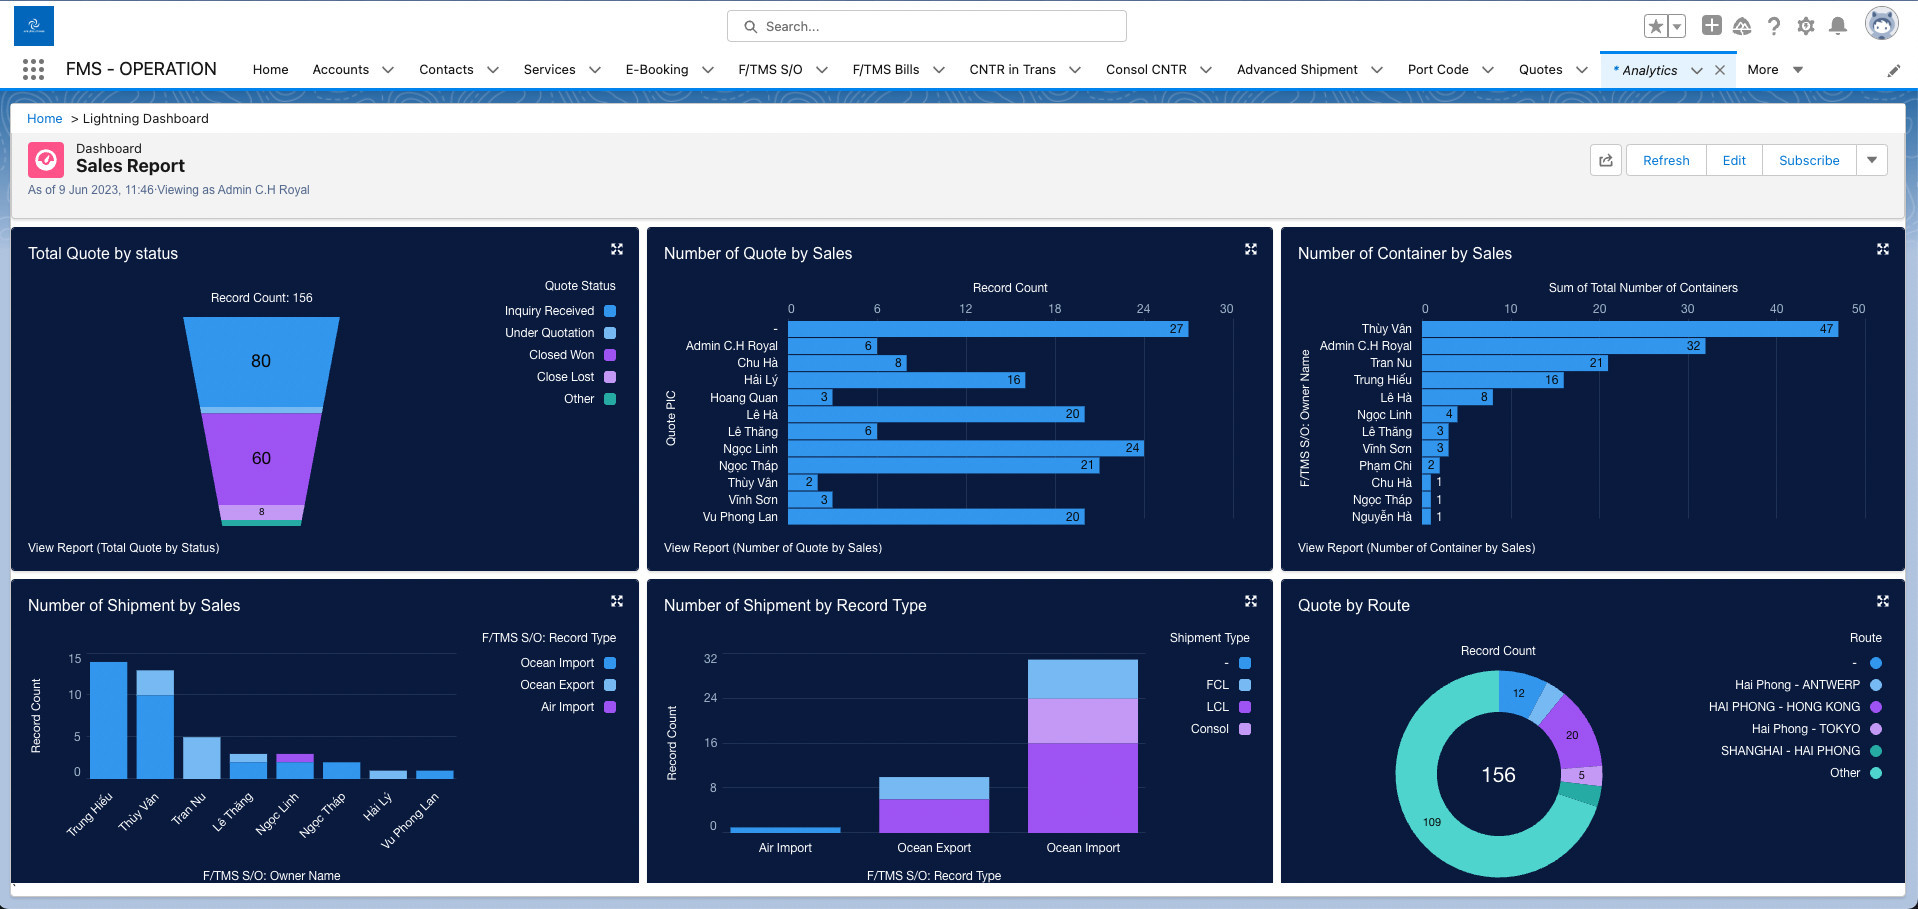Screen dimensions: 1918x909
Task: Open the More navigation menu
Action: pyautogui.click(x=1775, y=70)
